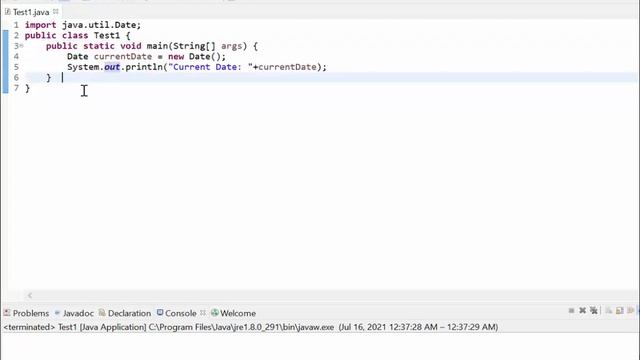This screenshot has height=360, width=640.
Task: Click the javaw.exe path in console header
Action: 241,327
